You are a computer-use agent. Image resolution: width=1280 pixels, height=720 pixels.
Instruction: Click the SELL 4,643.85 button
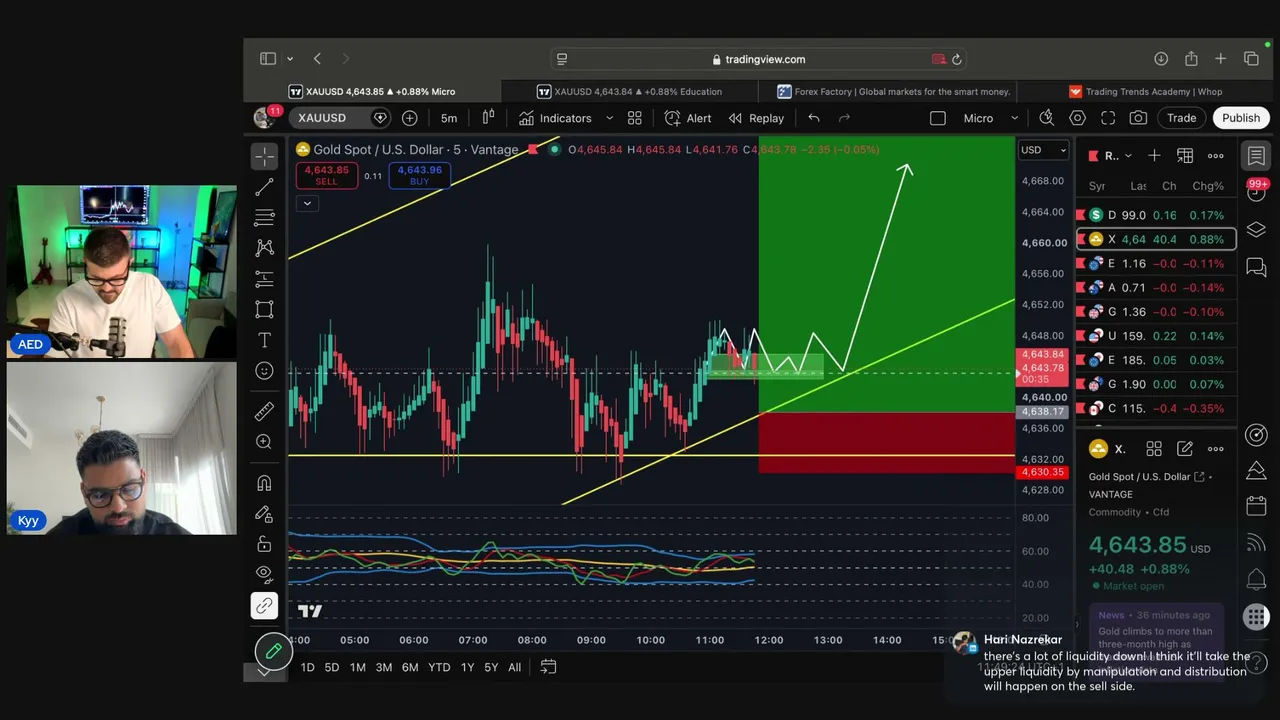[x=326, y=175]
